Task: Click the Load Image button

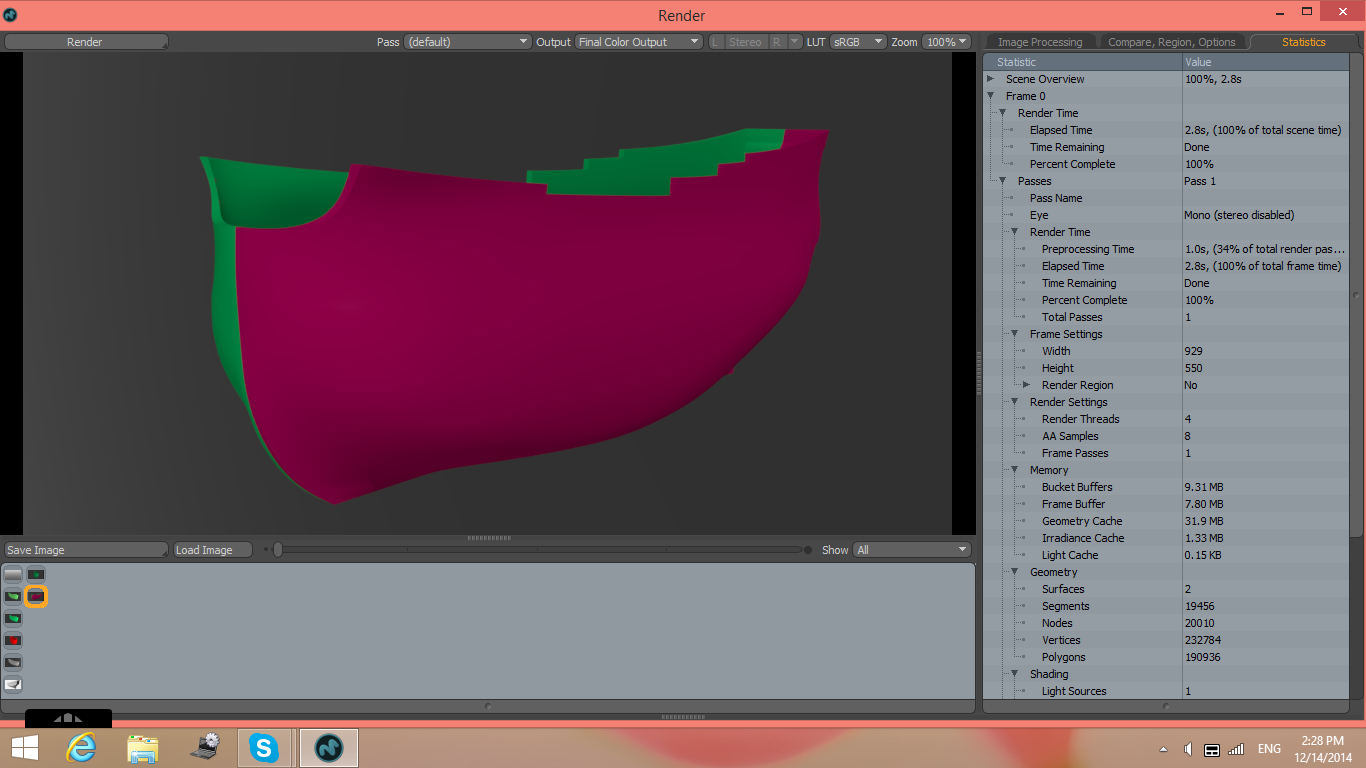Action: pos(212,550)
